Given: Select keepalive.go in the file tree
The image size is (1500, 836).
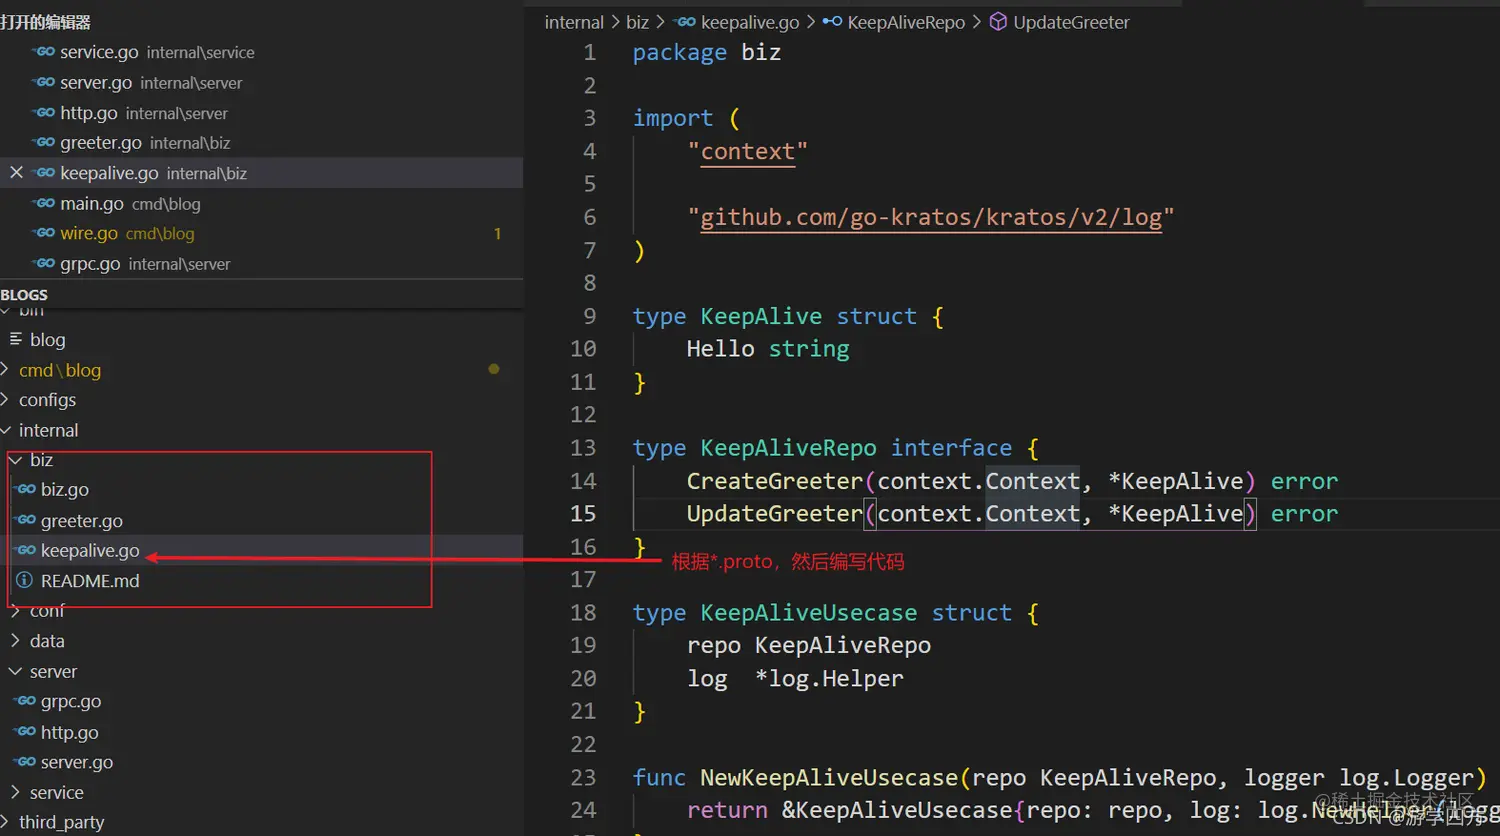Looking at the screenshot, I should pyautogui.click(x=261, y=551).
